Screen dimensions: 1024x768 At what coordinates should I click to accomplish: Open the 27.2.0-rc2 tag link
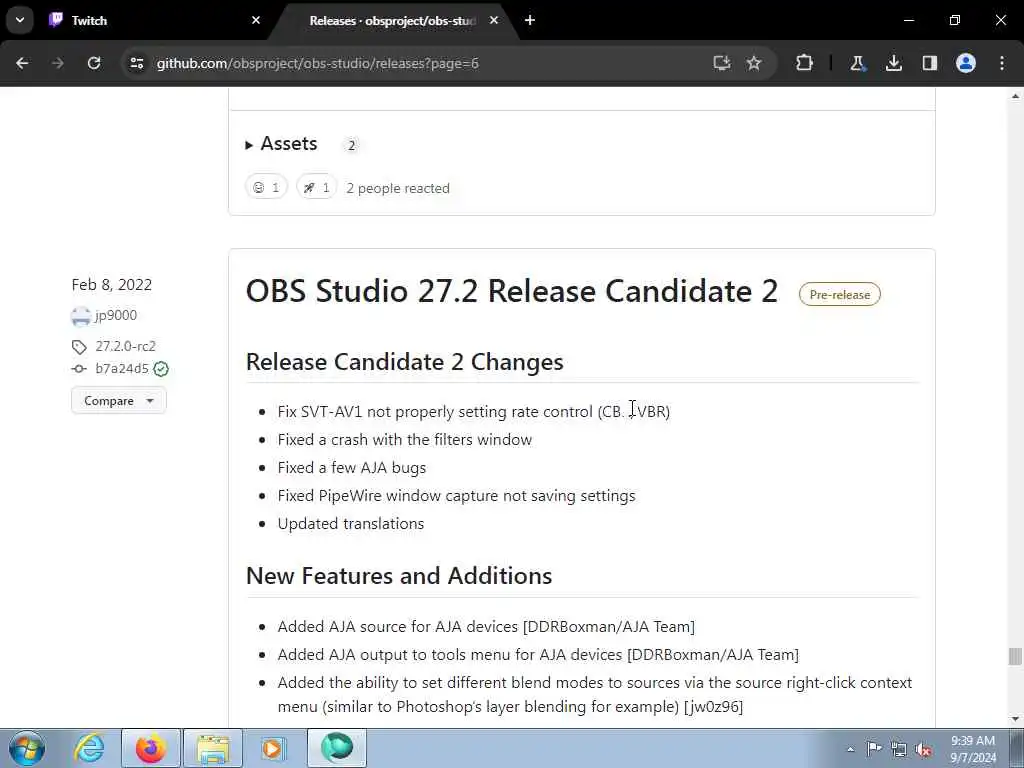[x=125, y=345]
